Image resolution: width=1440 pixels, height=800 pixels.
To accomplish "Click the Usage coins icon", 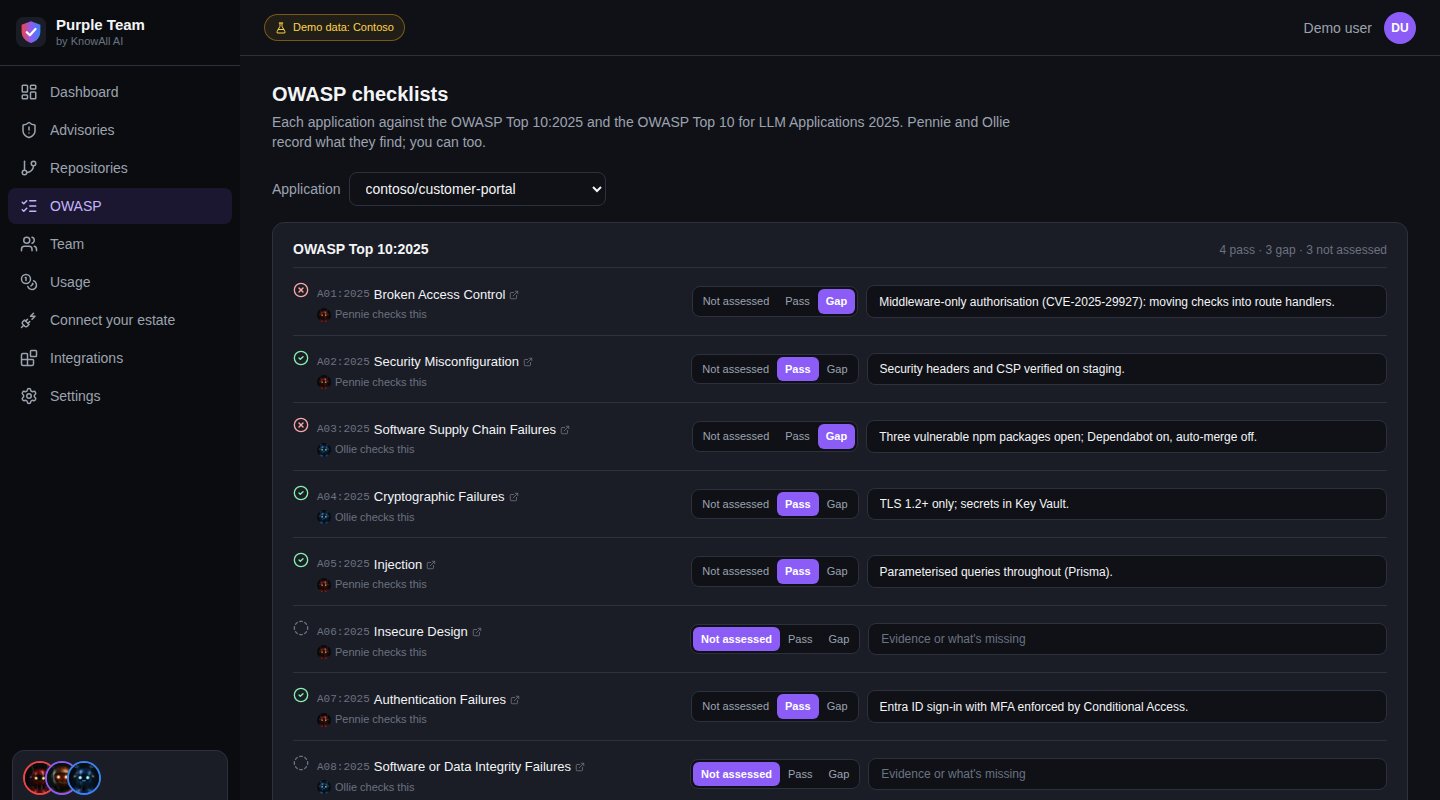I will click(29, 282).
